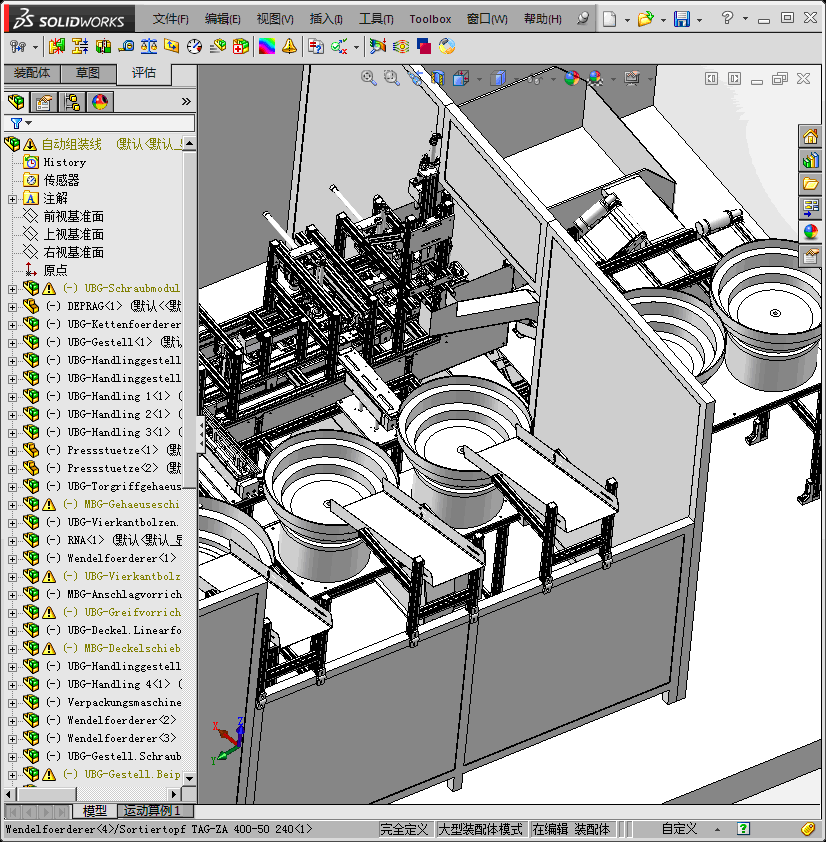Click the Save icon in title toolbar
826x842 pixels.
pyautogui.click(x=681, y=19)
